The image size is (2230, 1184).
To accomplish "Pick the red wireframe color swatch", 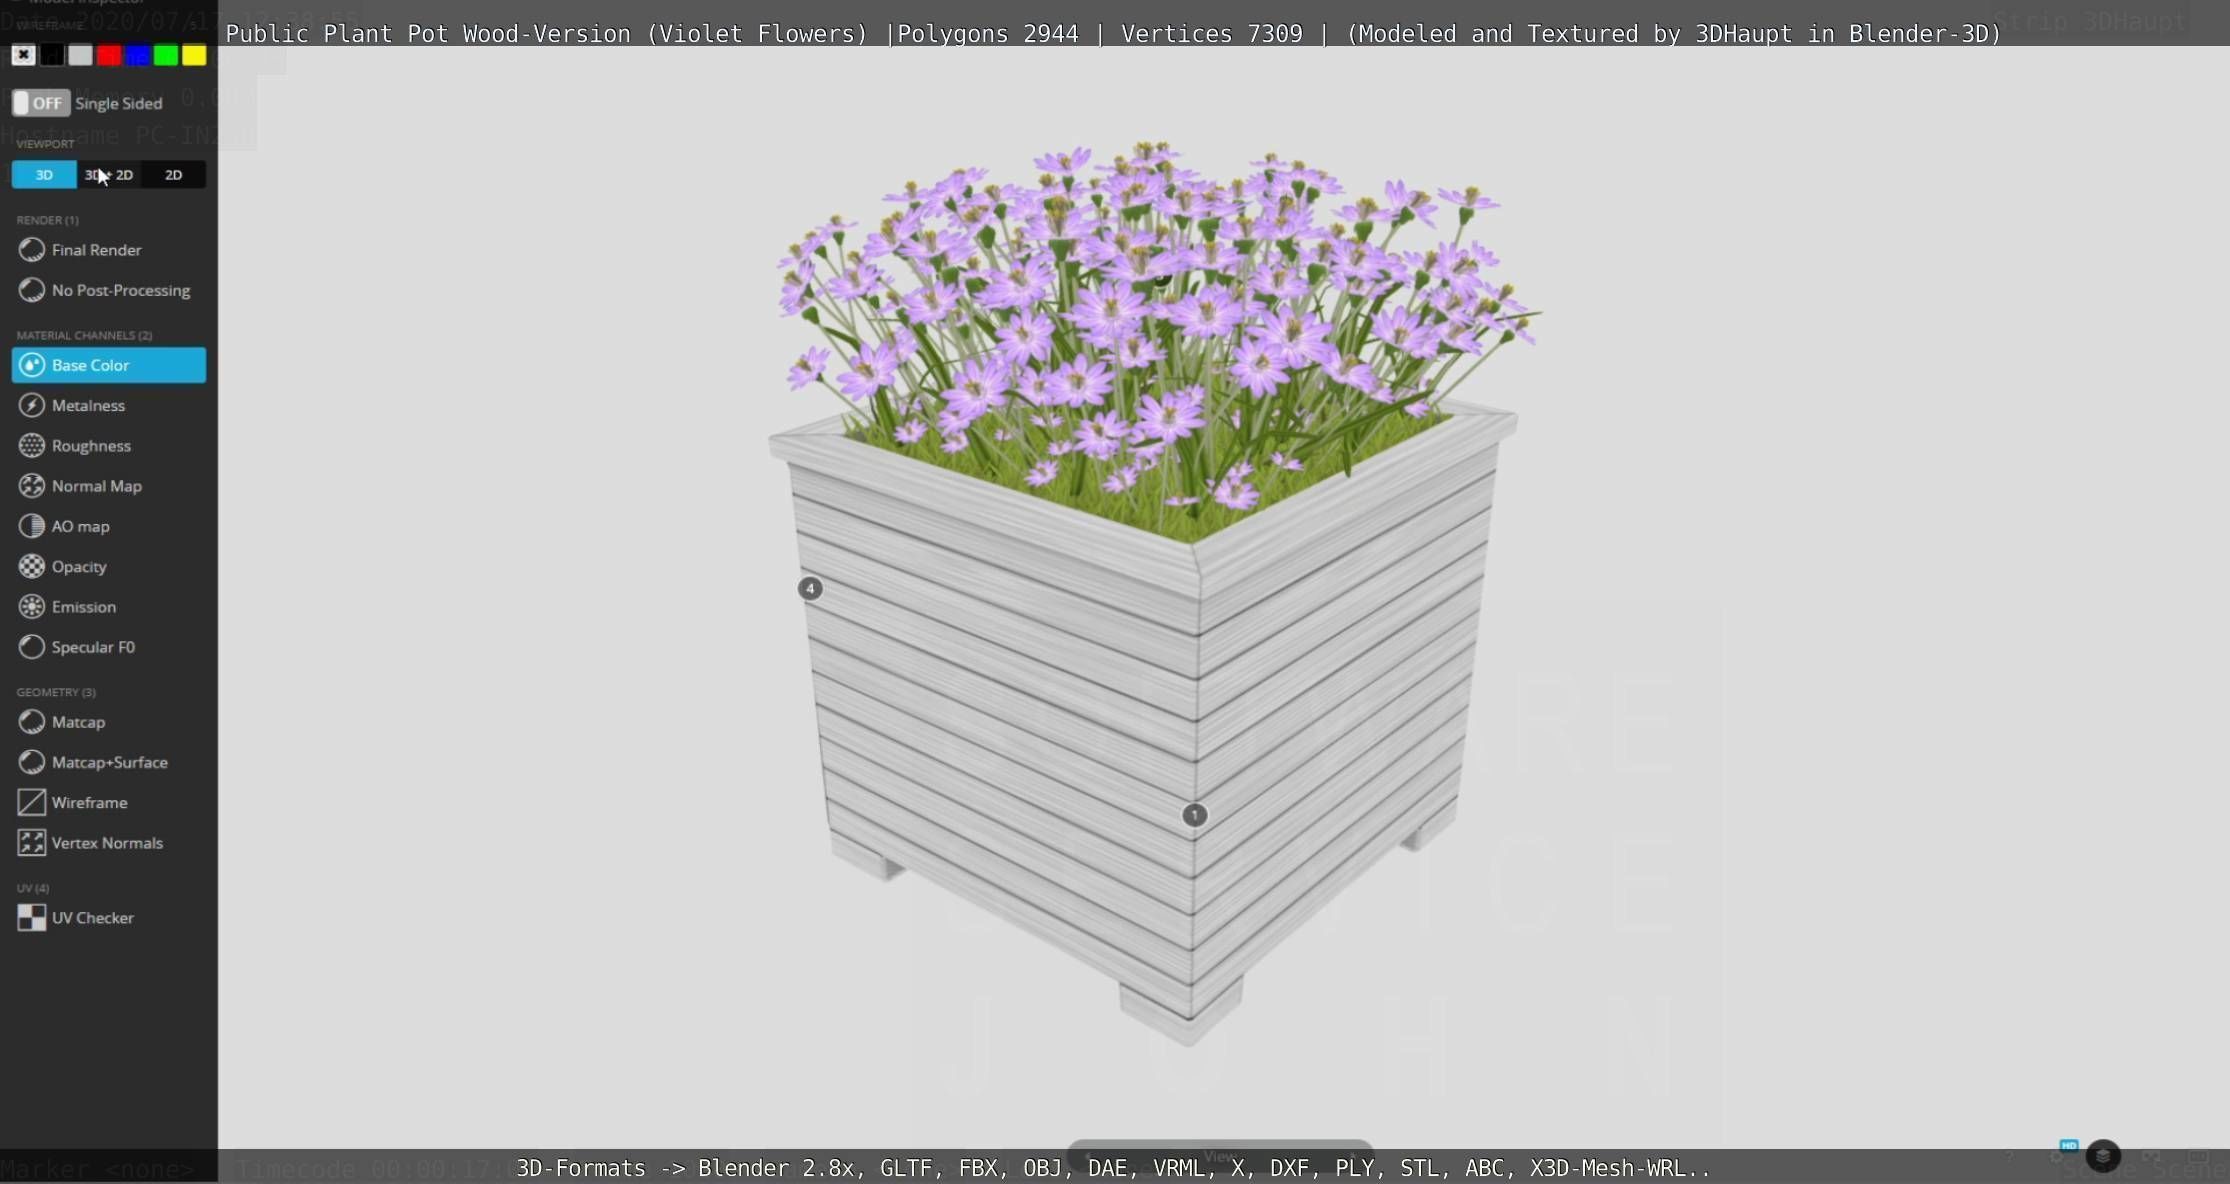I will (109, 55).
